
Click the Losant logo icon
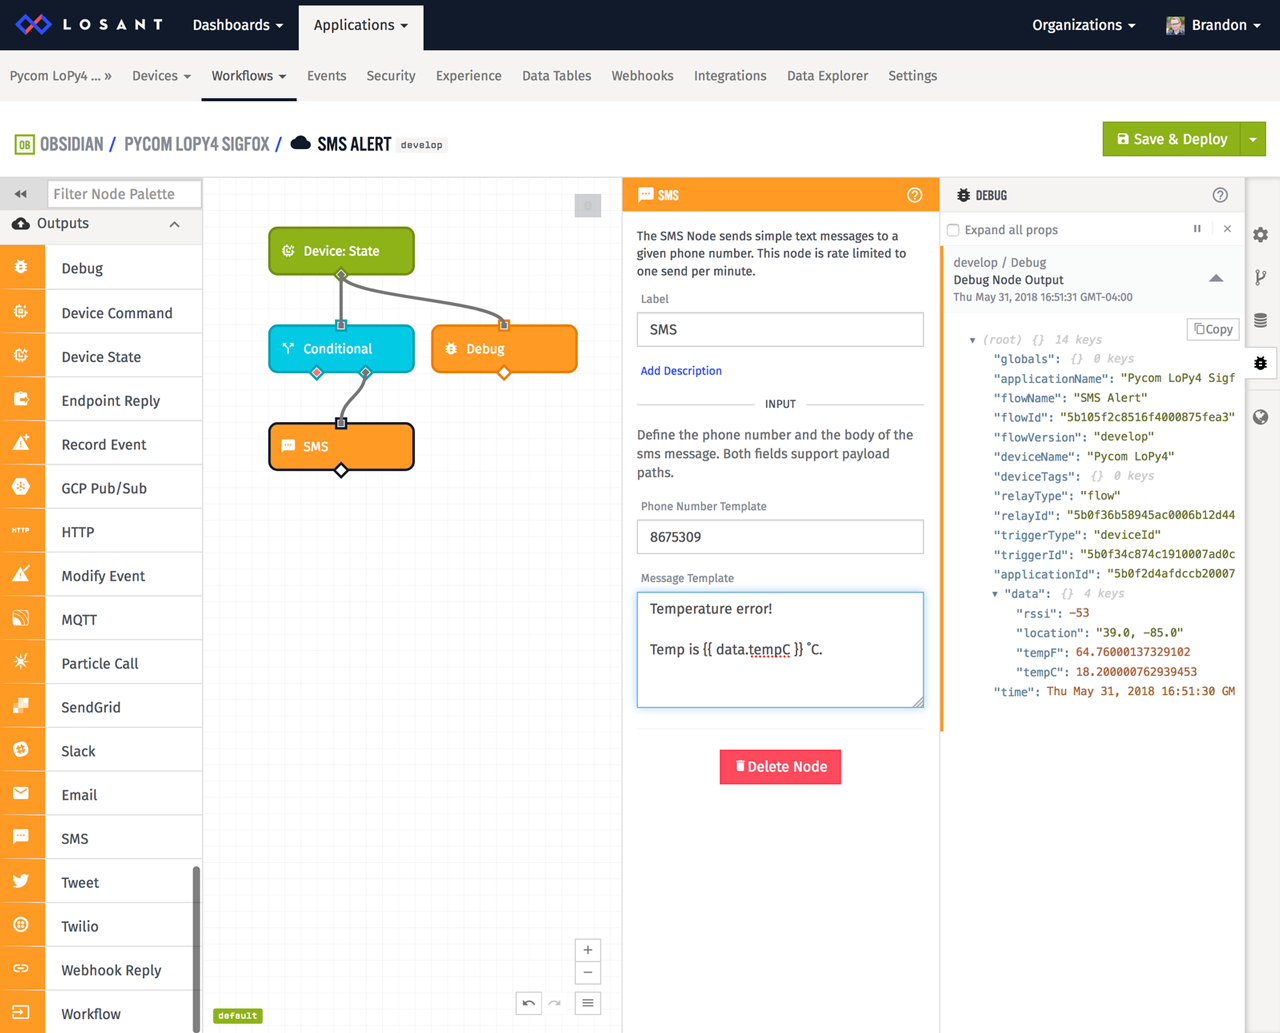tap(34, 25)
